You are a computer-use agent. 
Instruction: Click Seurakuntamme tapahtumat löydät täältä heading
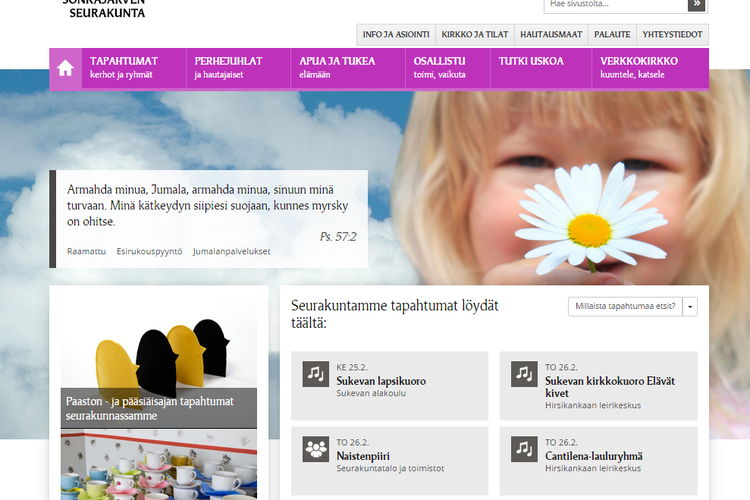click(x=395, y=314)
